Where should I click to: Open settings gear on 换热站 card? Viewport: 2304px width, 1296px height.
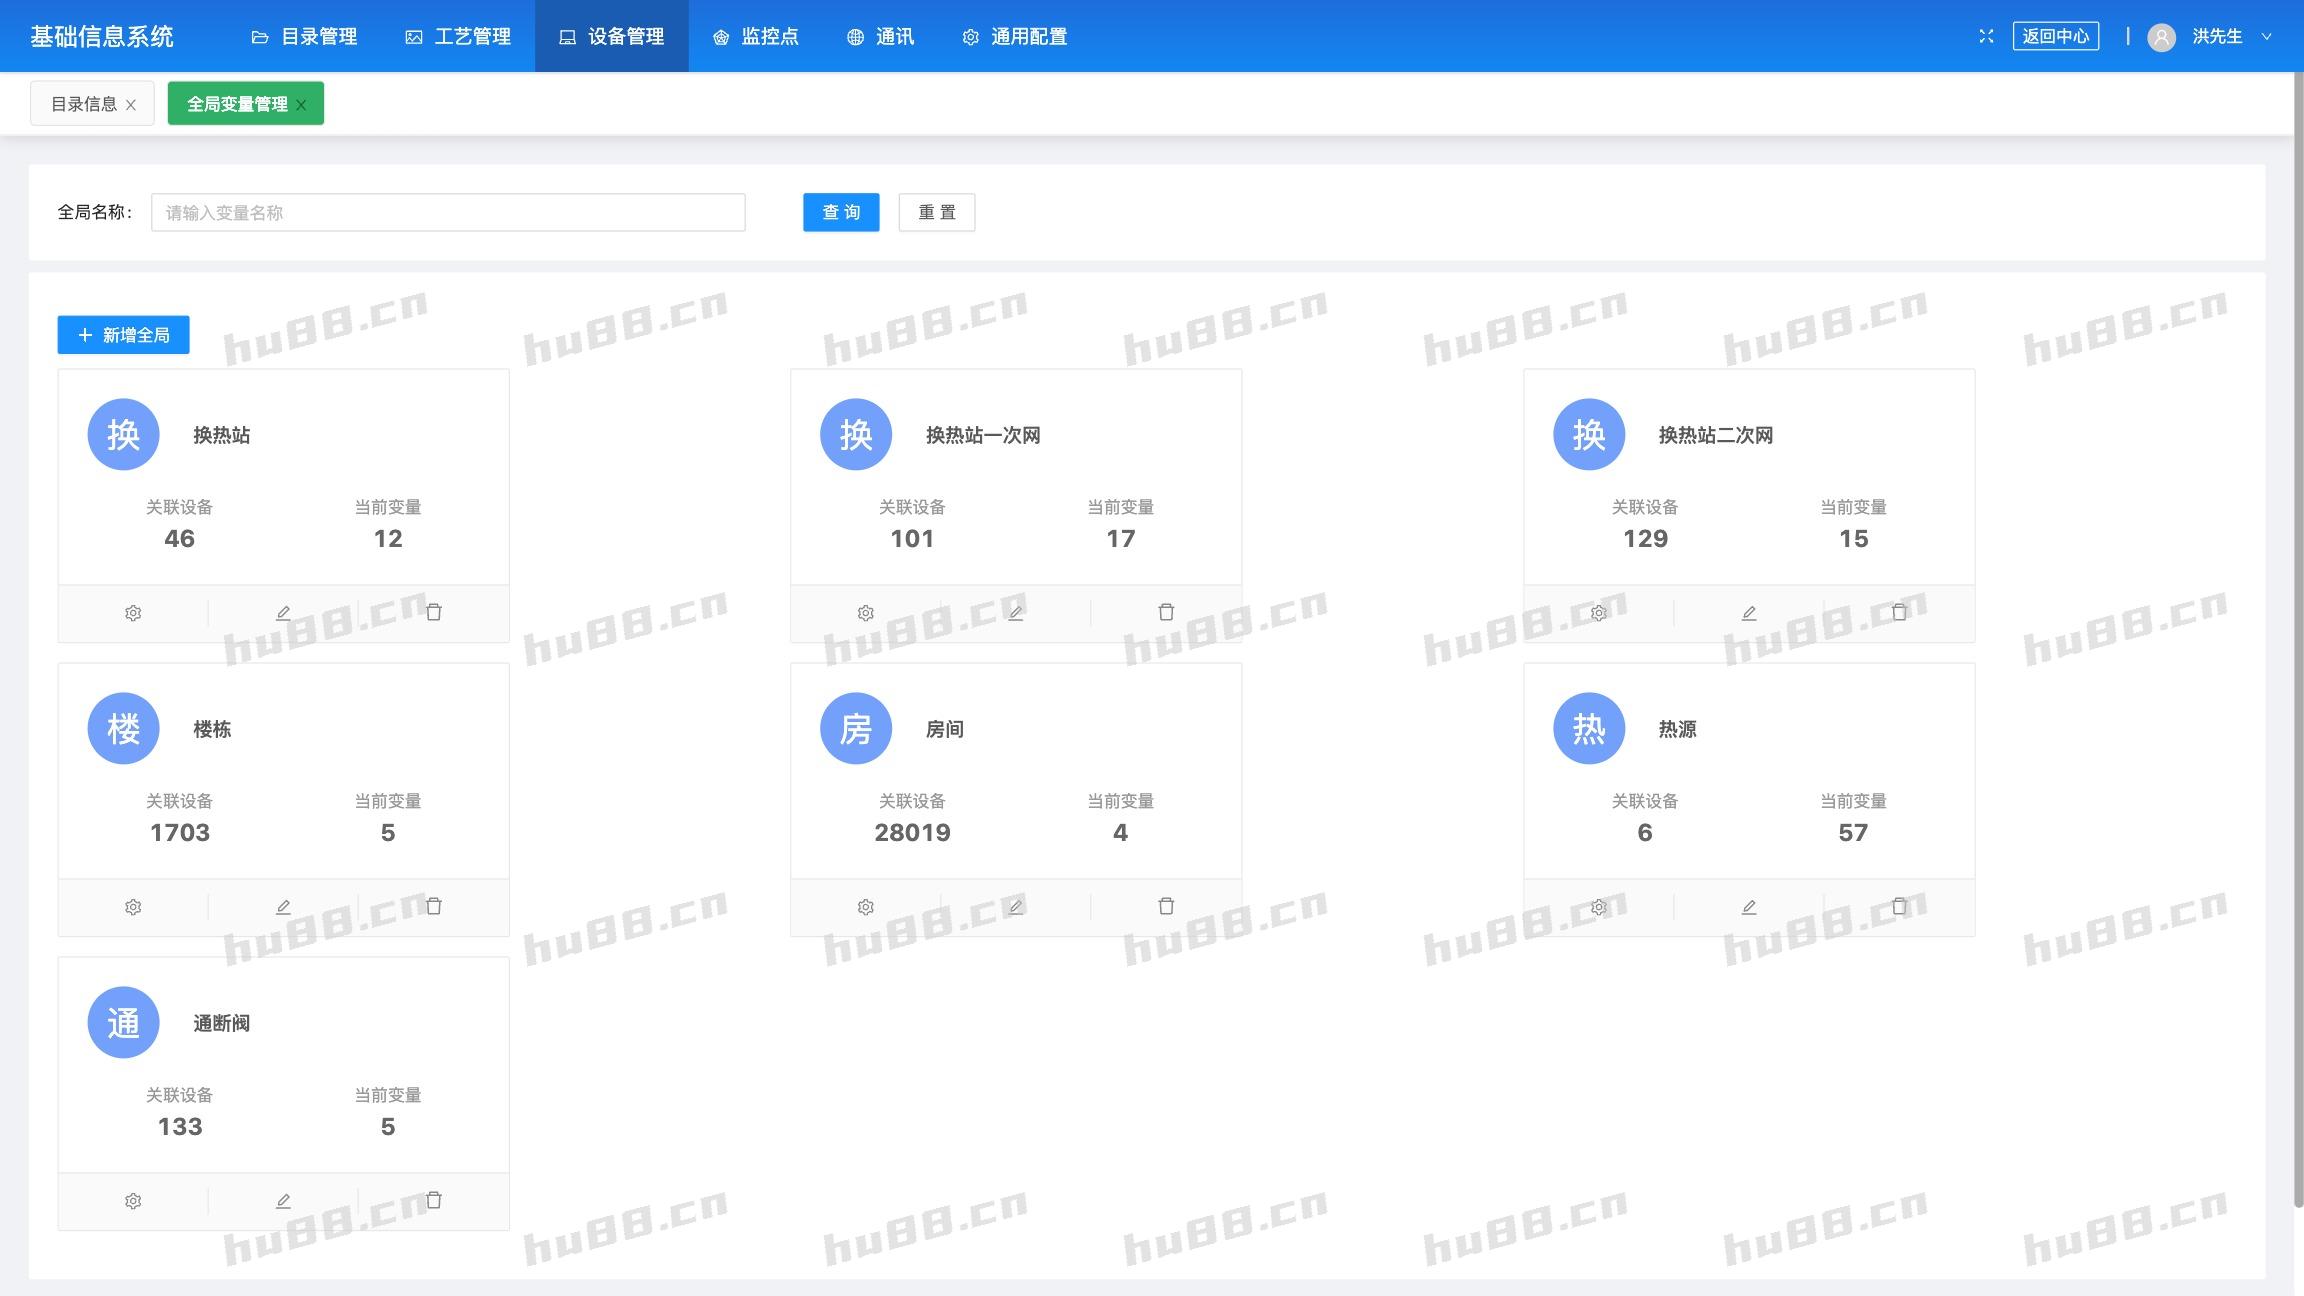click(x=133, y=613)
